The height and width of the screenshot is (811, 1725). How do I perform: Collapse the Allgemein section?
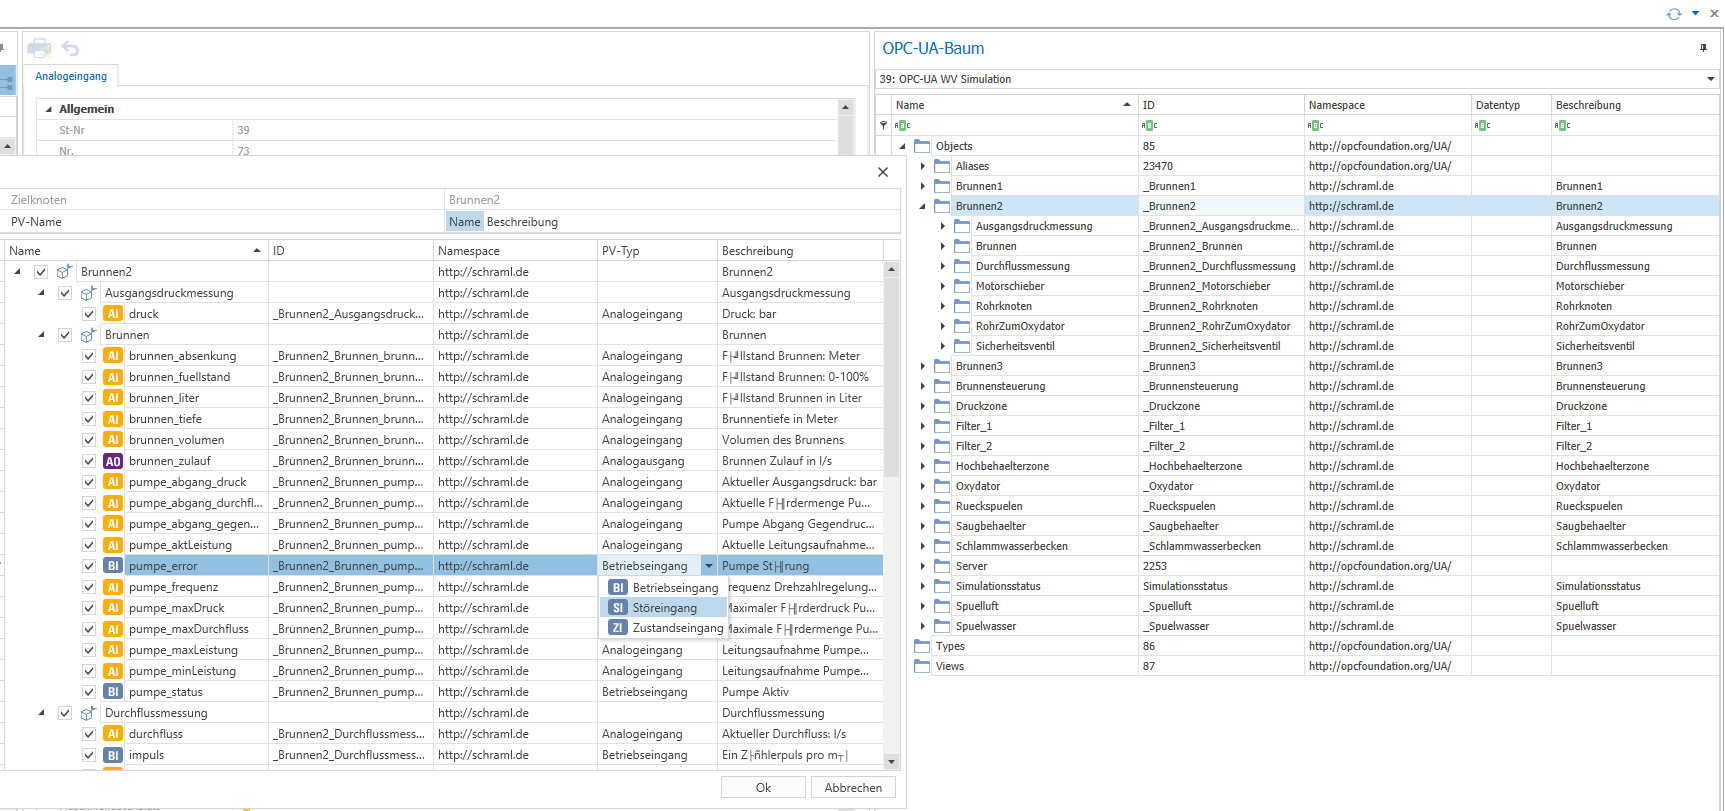pyautogui.click(x=49, y=109)
